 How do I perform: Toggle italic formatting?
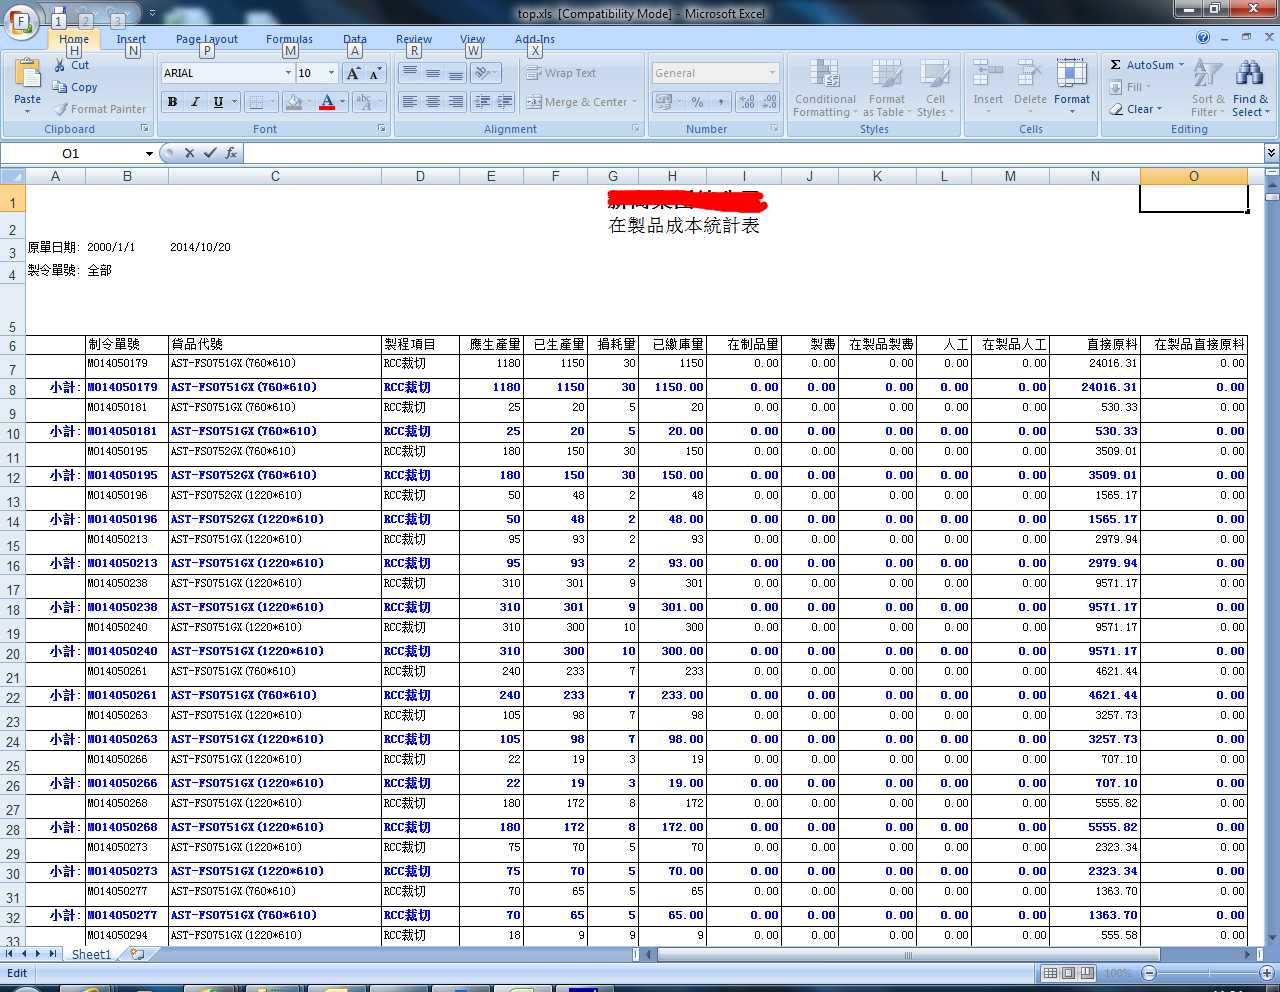[195, 102]
